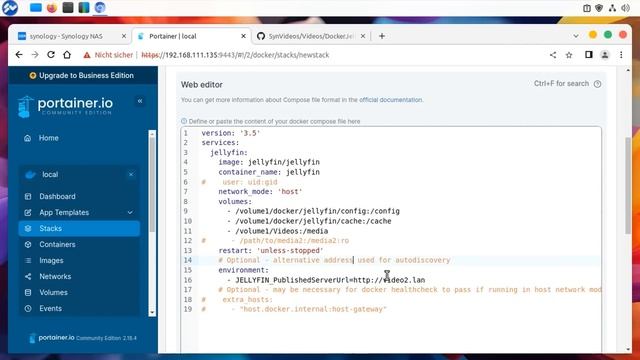
Task: Share this page from the address bar
Action: coord(553,55)
